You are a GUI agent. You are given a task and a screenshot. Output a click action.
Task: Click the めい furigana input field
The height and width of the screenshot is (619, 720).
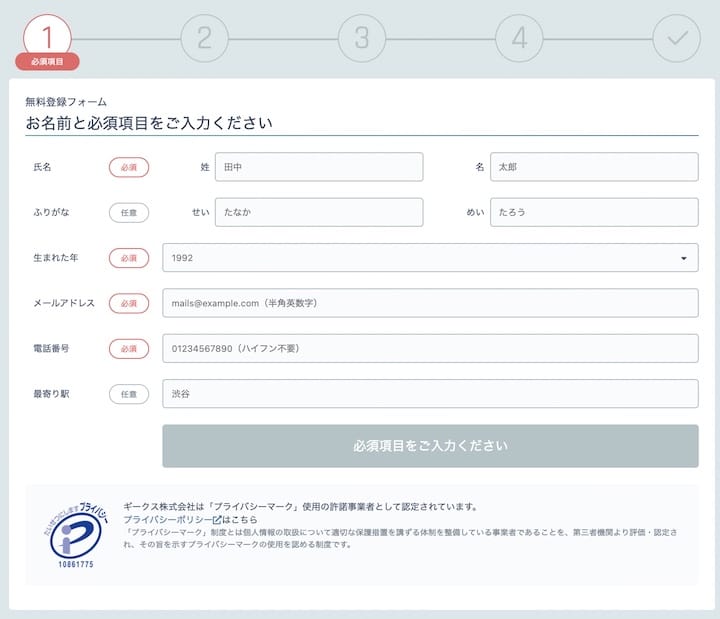tap(593, 212)
